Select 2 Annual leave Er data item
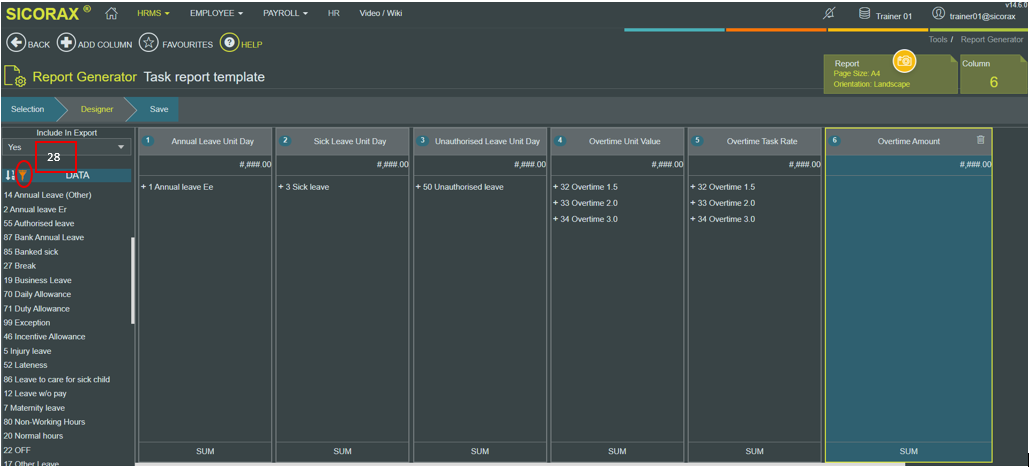1030x467 pixels. (x=35, y=210)
